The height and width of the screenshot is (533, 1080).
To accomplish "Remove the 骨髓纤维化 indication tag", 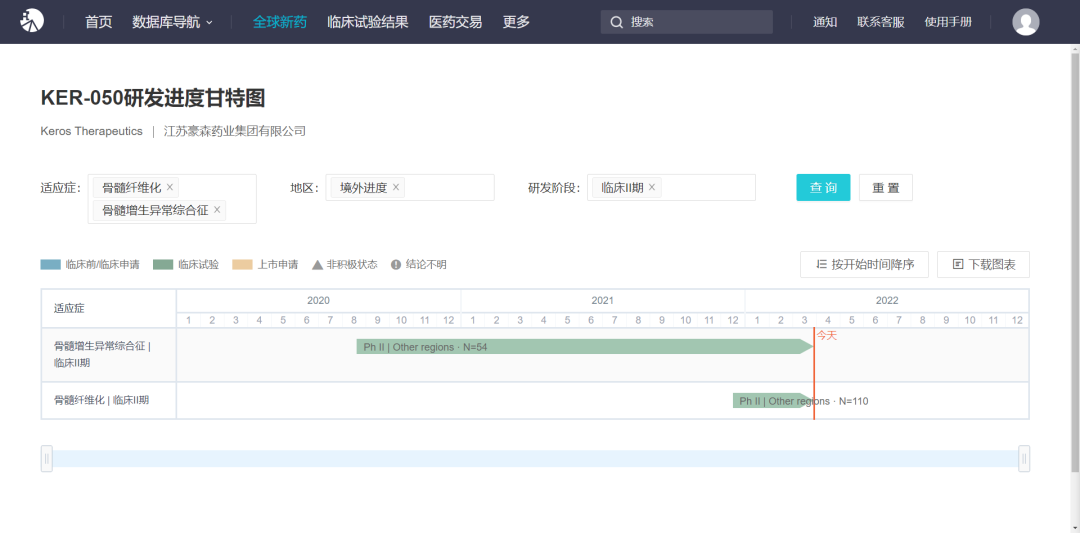I will coord(170,187).
